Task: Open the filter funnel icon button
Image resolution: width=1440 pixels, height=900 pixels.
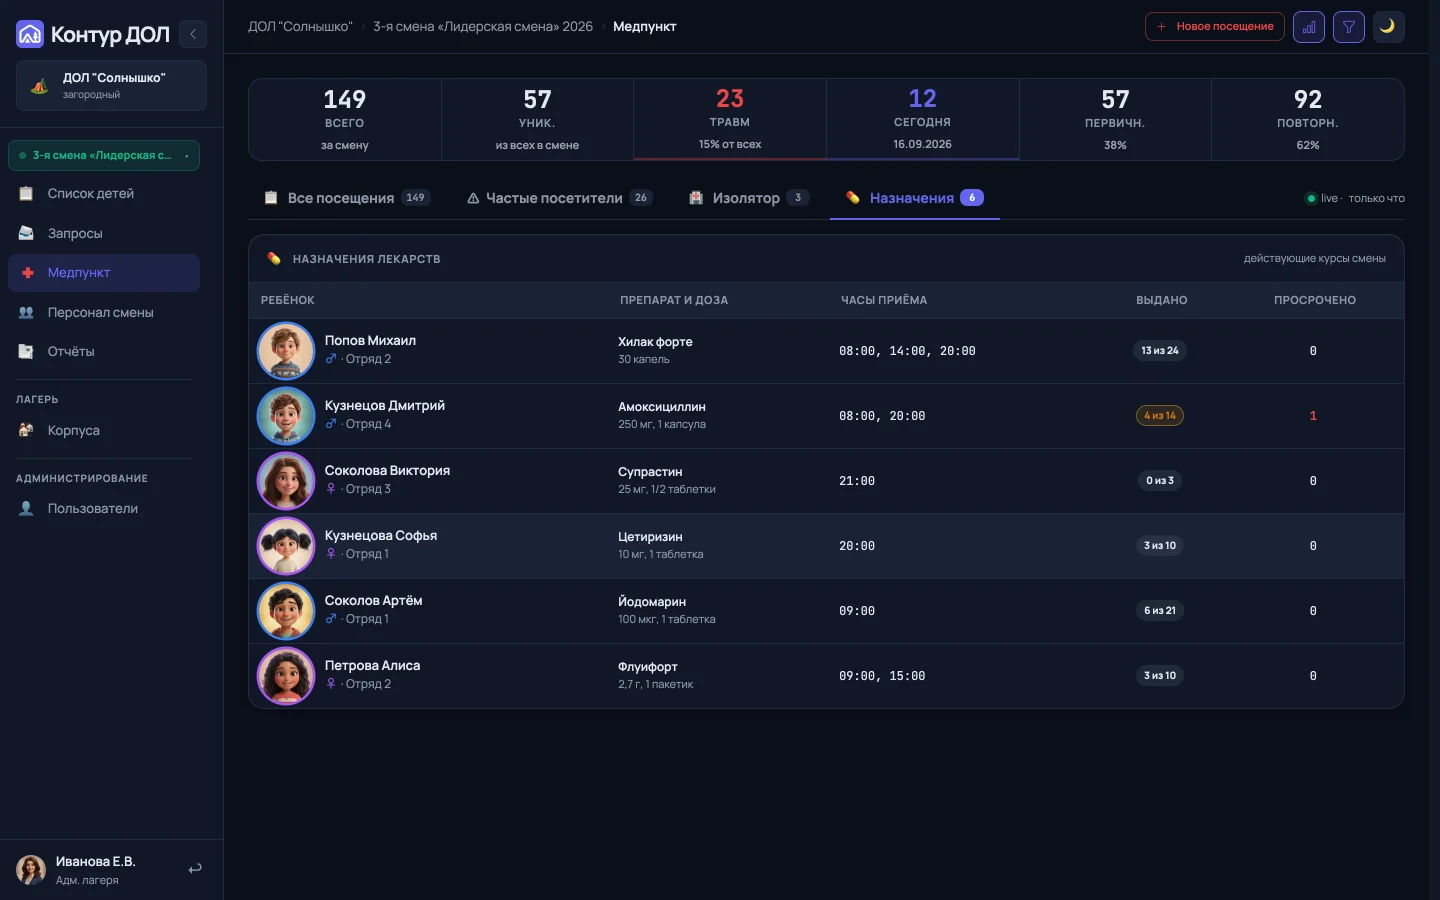Action: click(1349, 27)
